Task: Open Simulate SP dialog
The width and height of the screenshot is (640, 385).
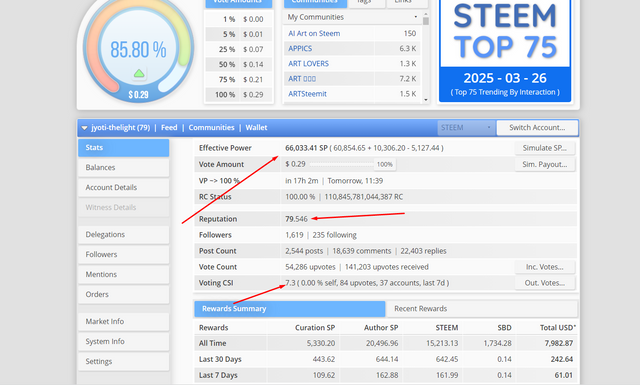Action: (x=544, y=148)
